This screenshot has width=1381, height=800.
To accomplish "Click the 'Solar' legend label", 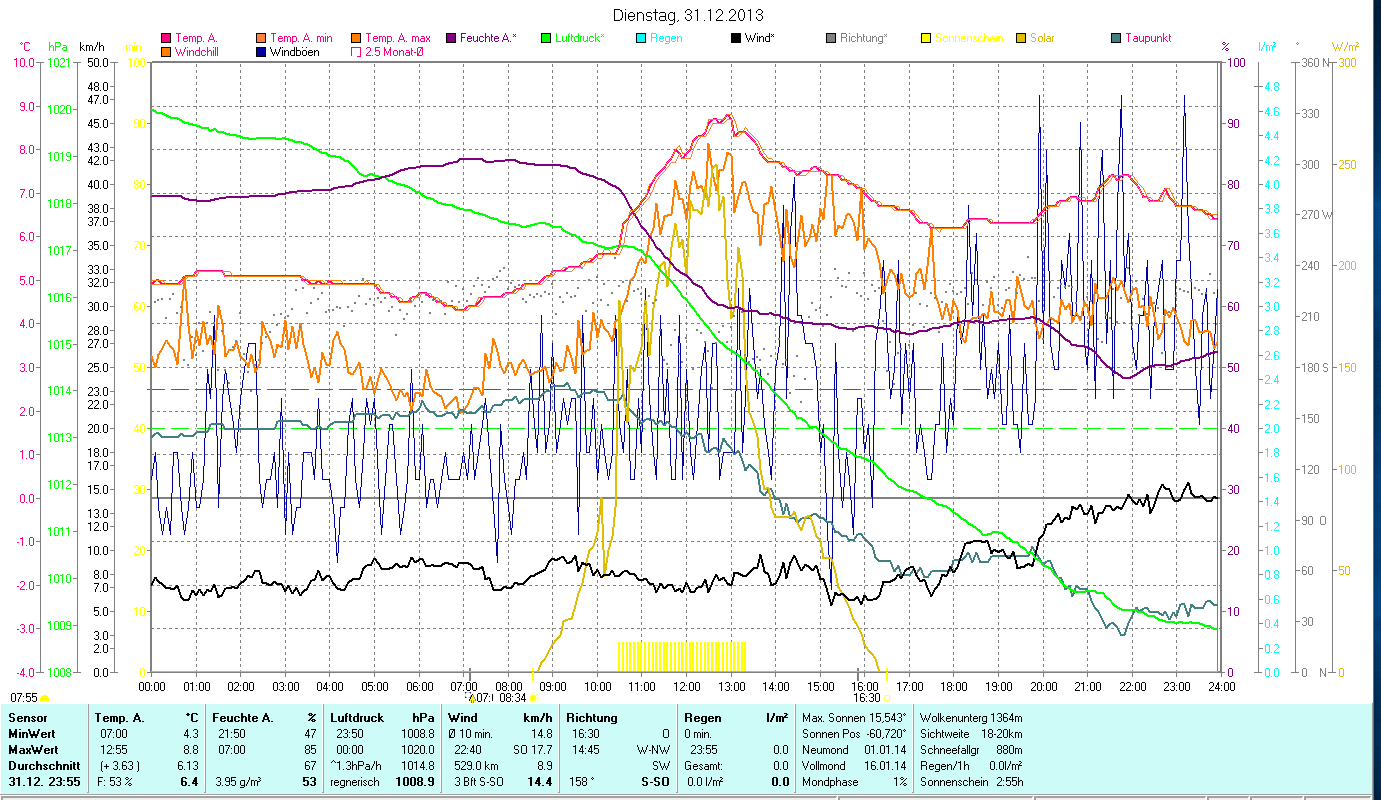I will point(1042,39).
